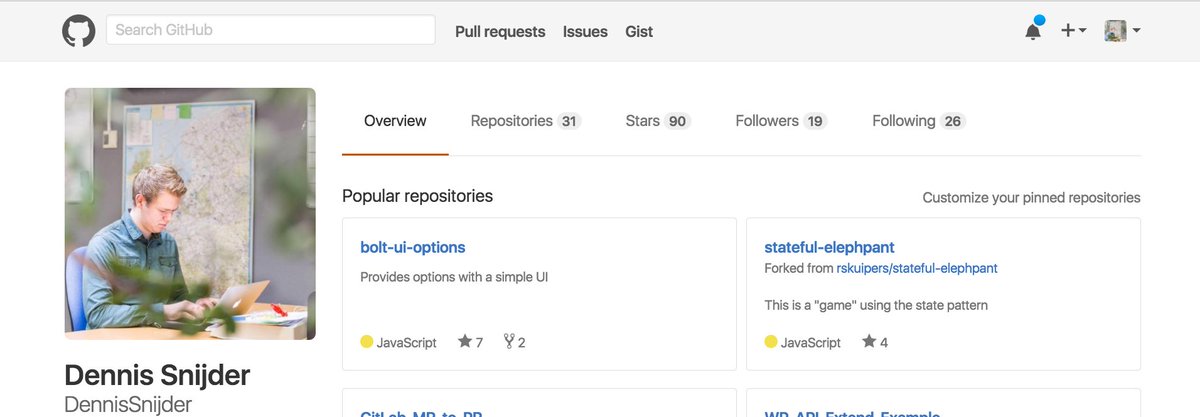Click the text 'This is a "game" using the state pattern'
The image size is (1200, 417).
(876, 305)
